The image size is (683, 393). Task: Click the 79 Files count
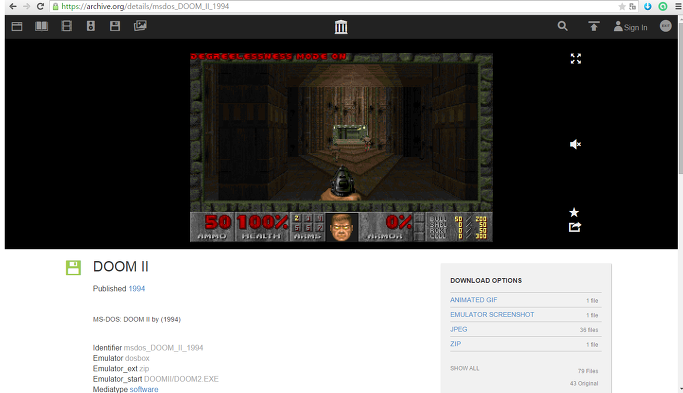point(588,371)
